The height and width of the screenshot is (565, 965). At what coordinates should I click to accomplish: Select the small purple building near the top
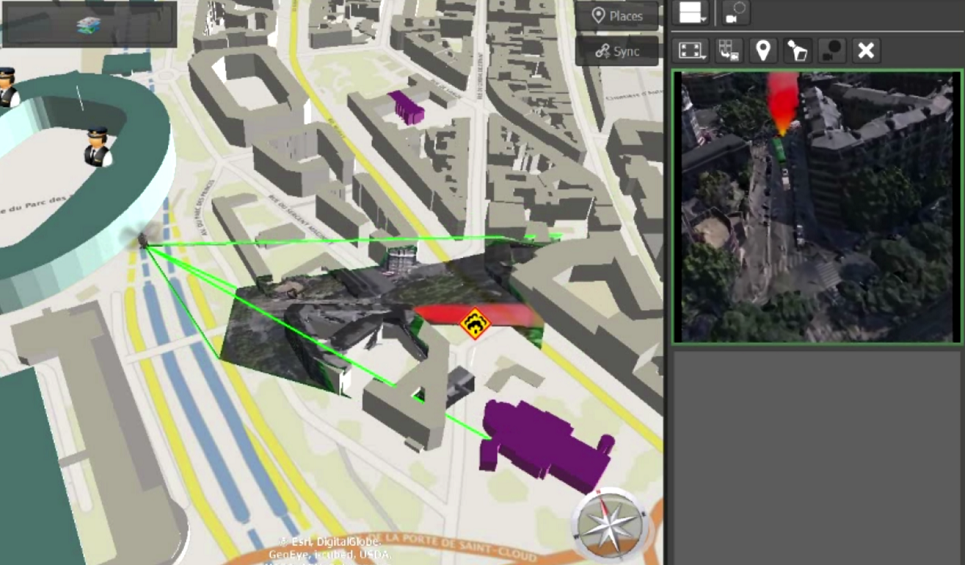407,106
